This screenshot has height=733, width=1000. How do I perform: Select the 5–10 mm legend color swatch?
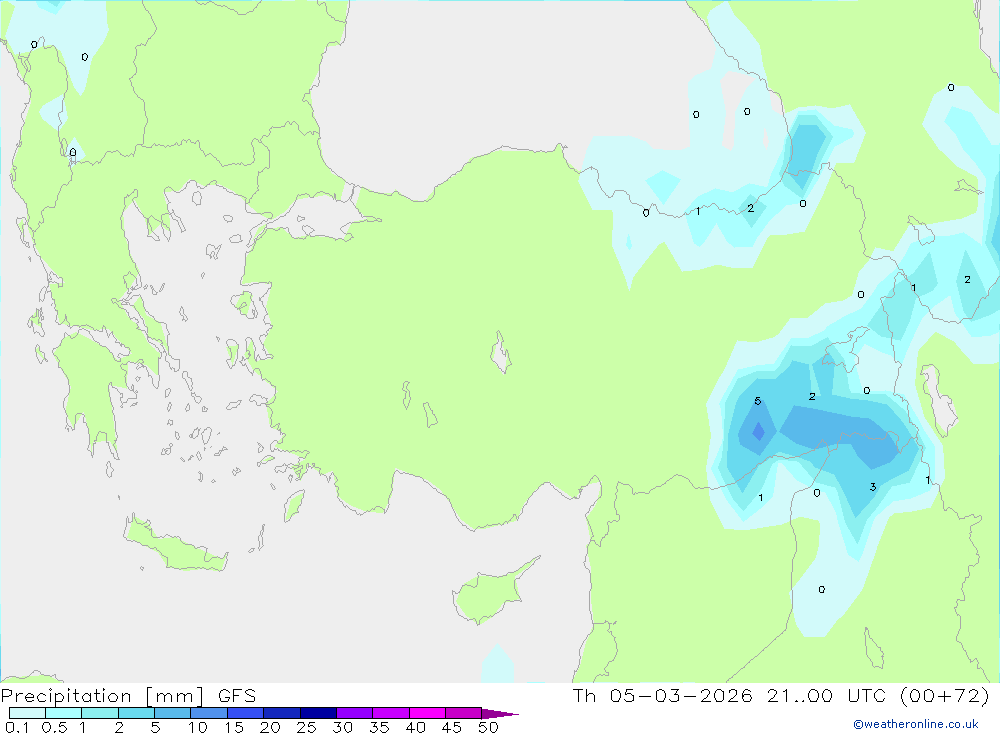pos(173,713)
